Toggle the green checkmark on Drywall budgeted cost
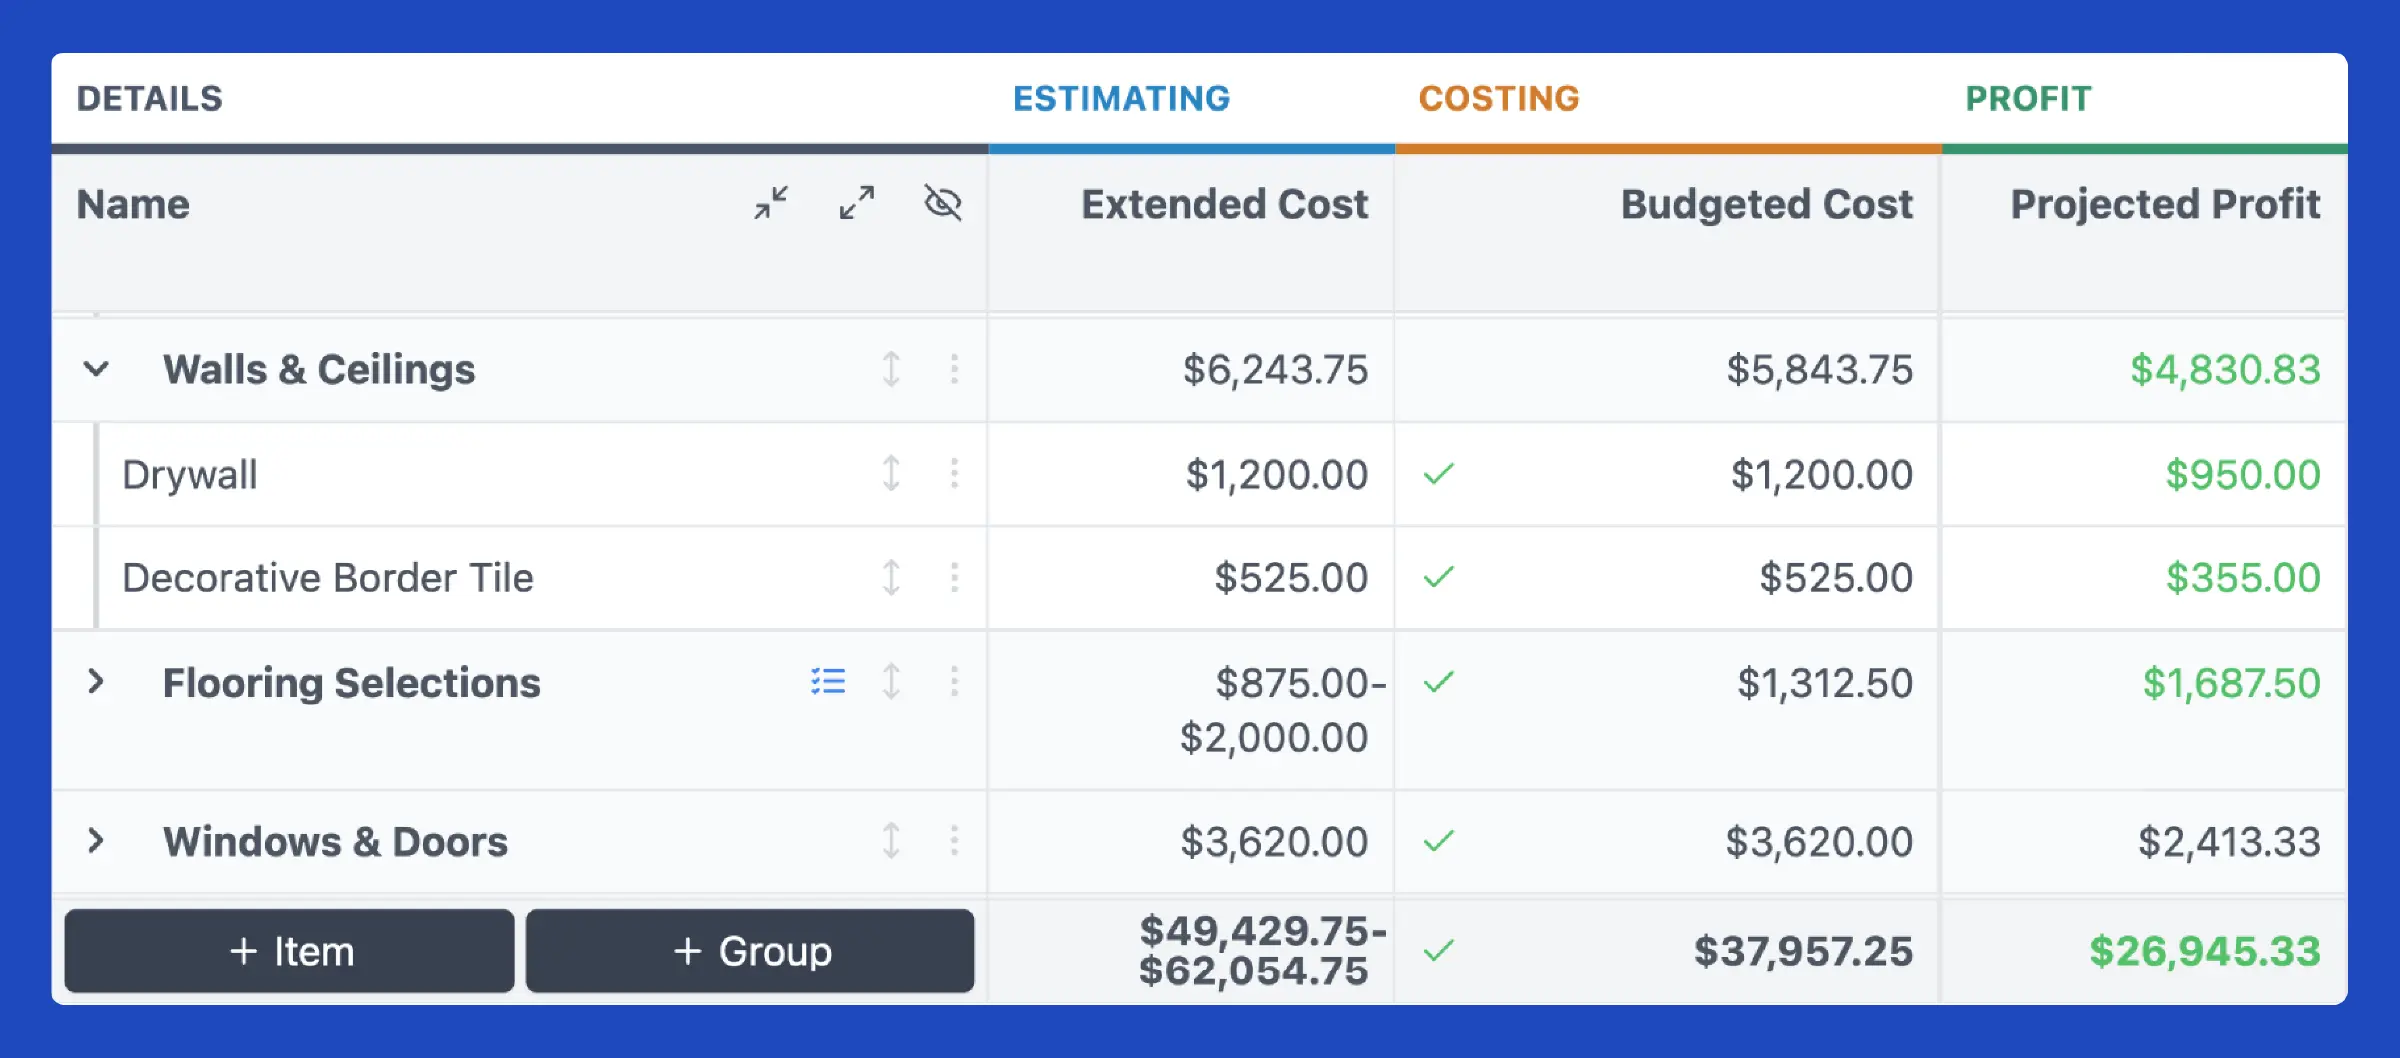 click(1437, 474)
